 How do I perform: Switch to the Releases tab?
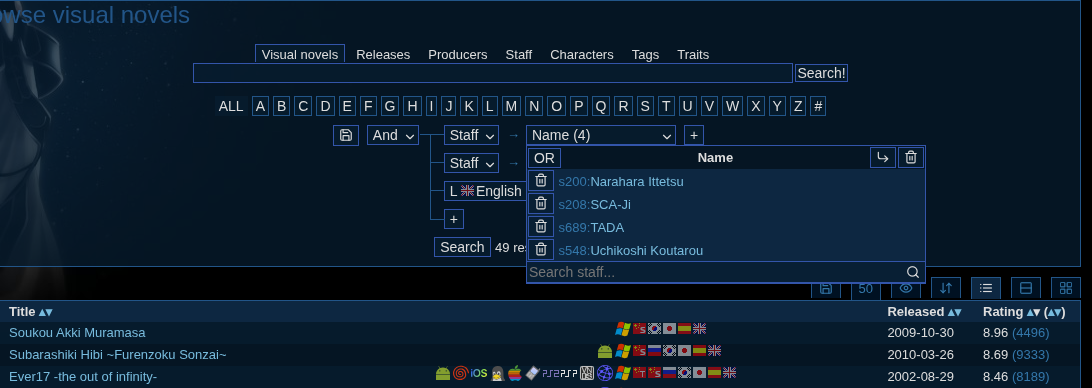(x=383, y=54)
